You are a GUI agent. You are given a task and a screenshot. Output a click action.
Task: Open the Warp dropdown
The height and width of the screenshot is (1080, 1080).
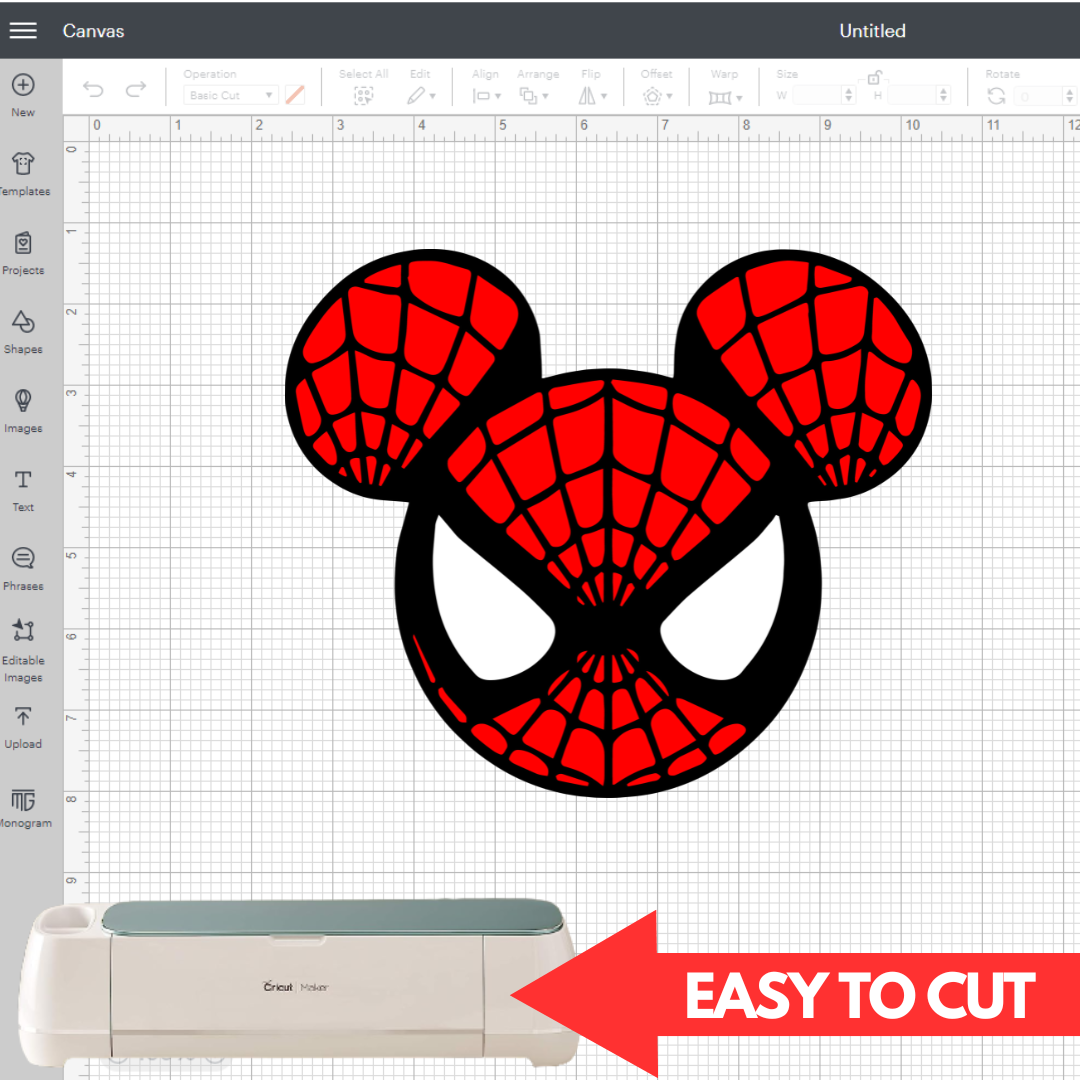pyautogui.click(x=725, y=97)
